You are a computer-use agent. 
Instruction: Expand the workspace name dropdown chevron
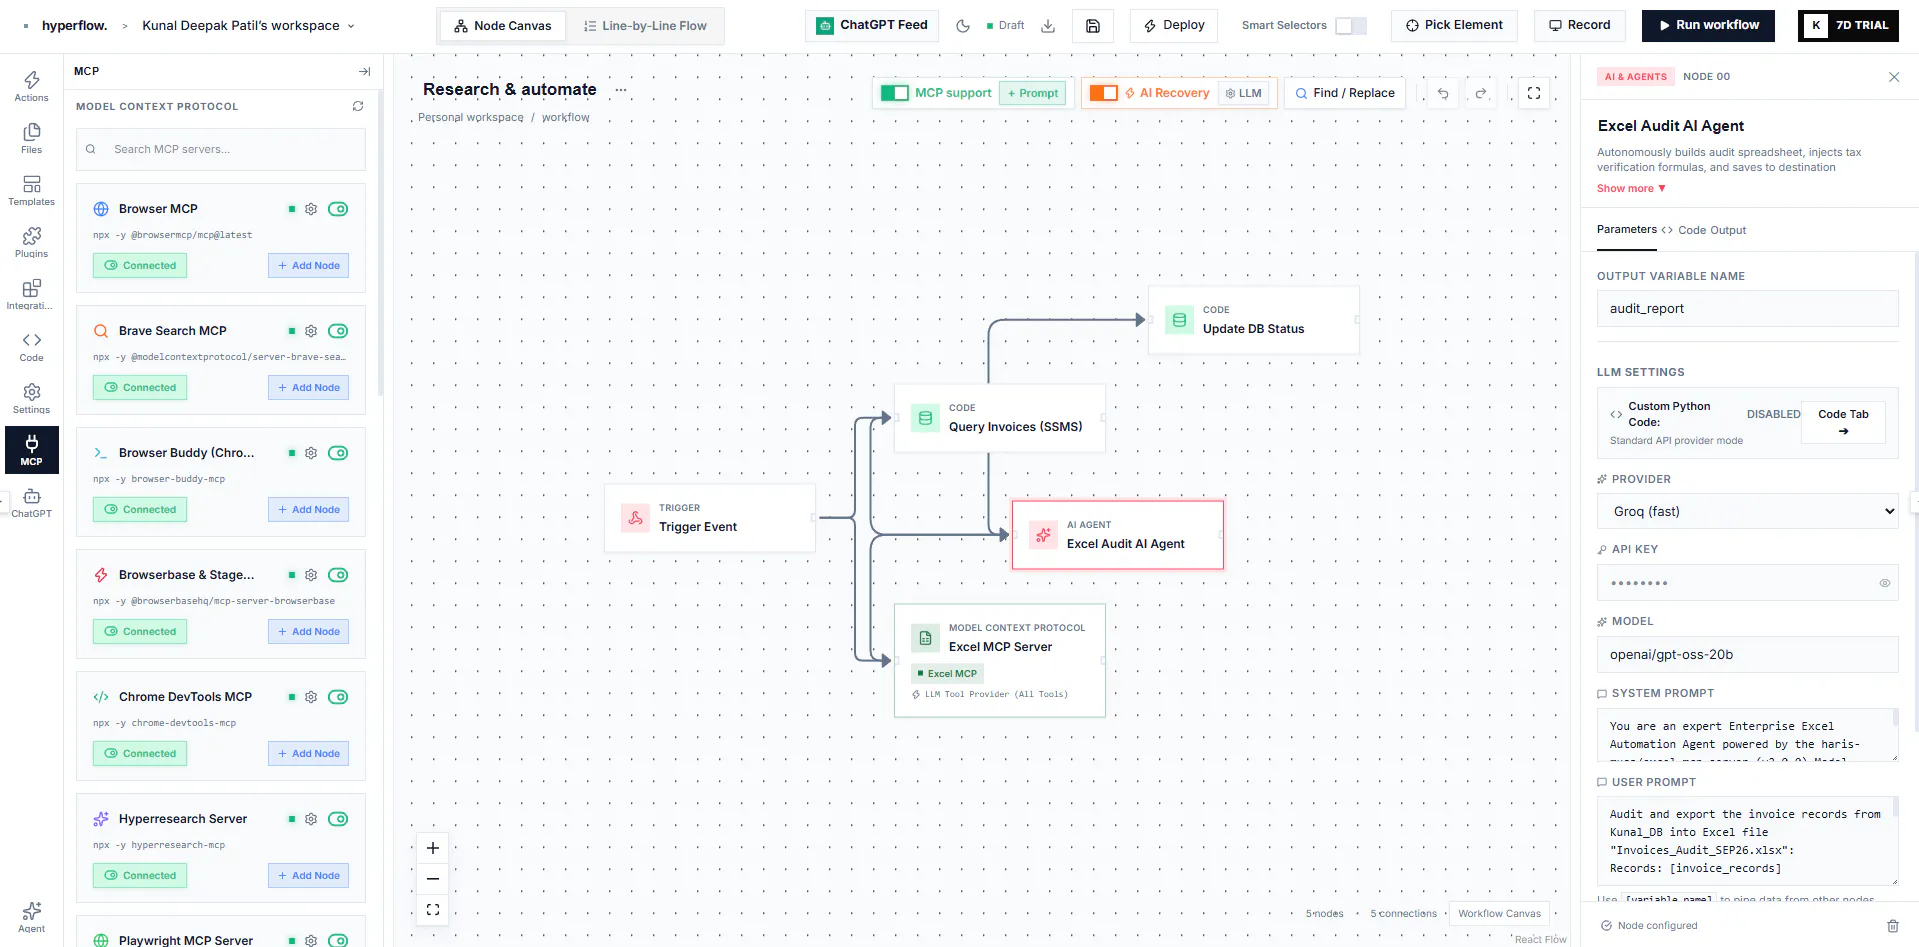[x=351, y=26]
